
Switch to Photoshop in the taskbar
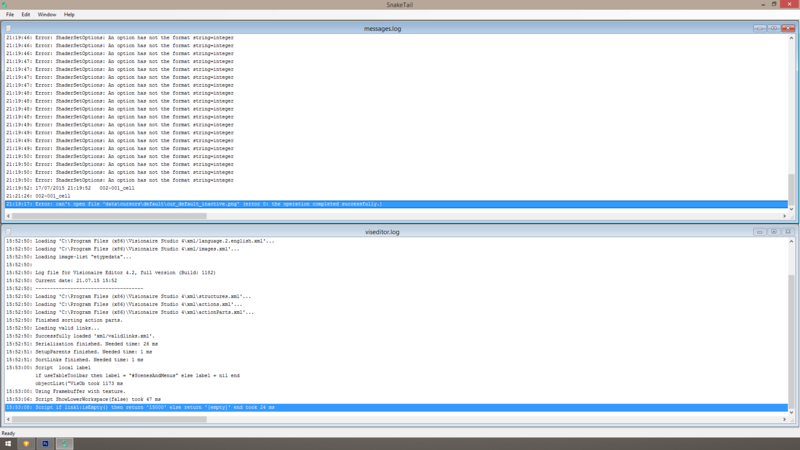[x=46, y=442]
